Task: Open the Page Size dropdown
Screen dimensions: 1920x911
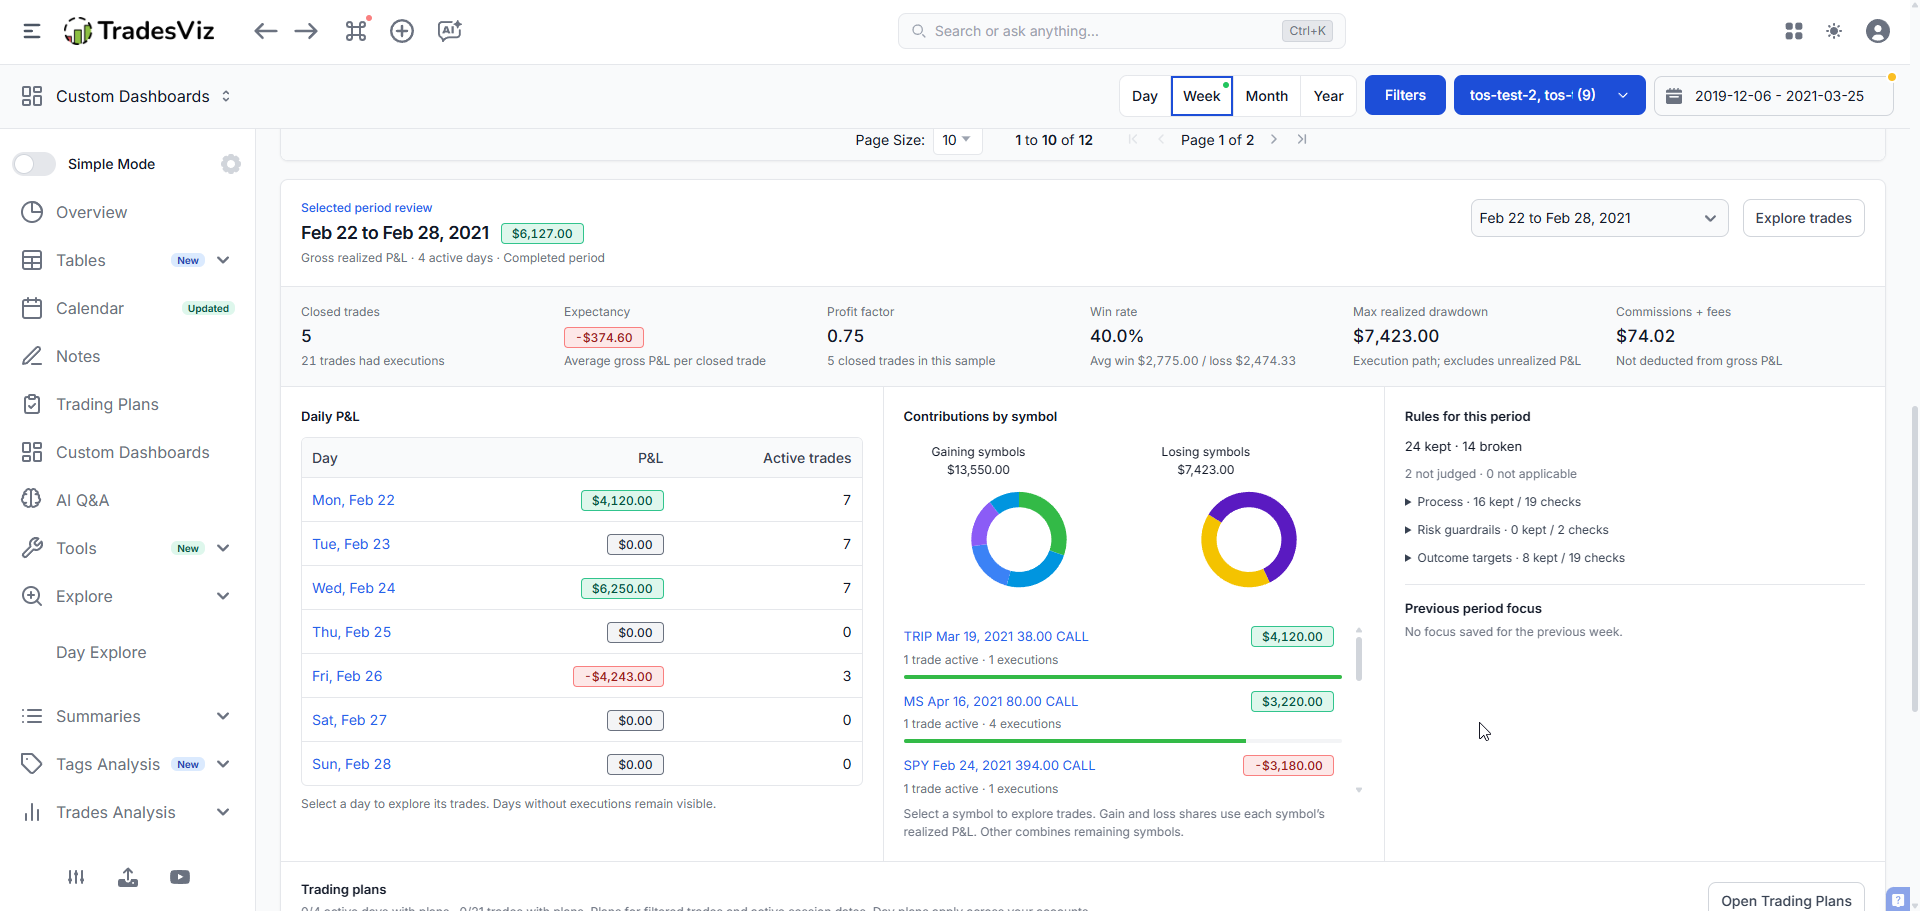Action: point(957,140)
